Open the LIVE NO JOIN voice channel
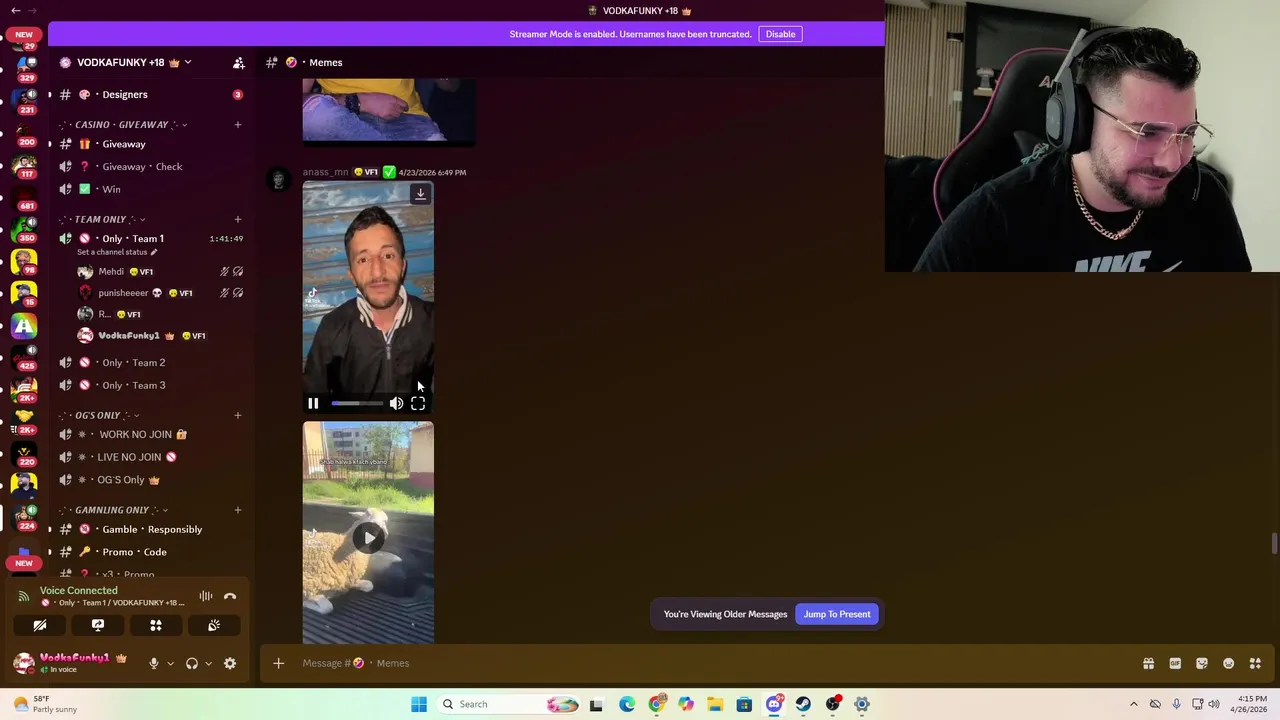Image resolution: width=1280 pixels, height=720 pixels. [x=152, y=457]
